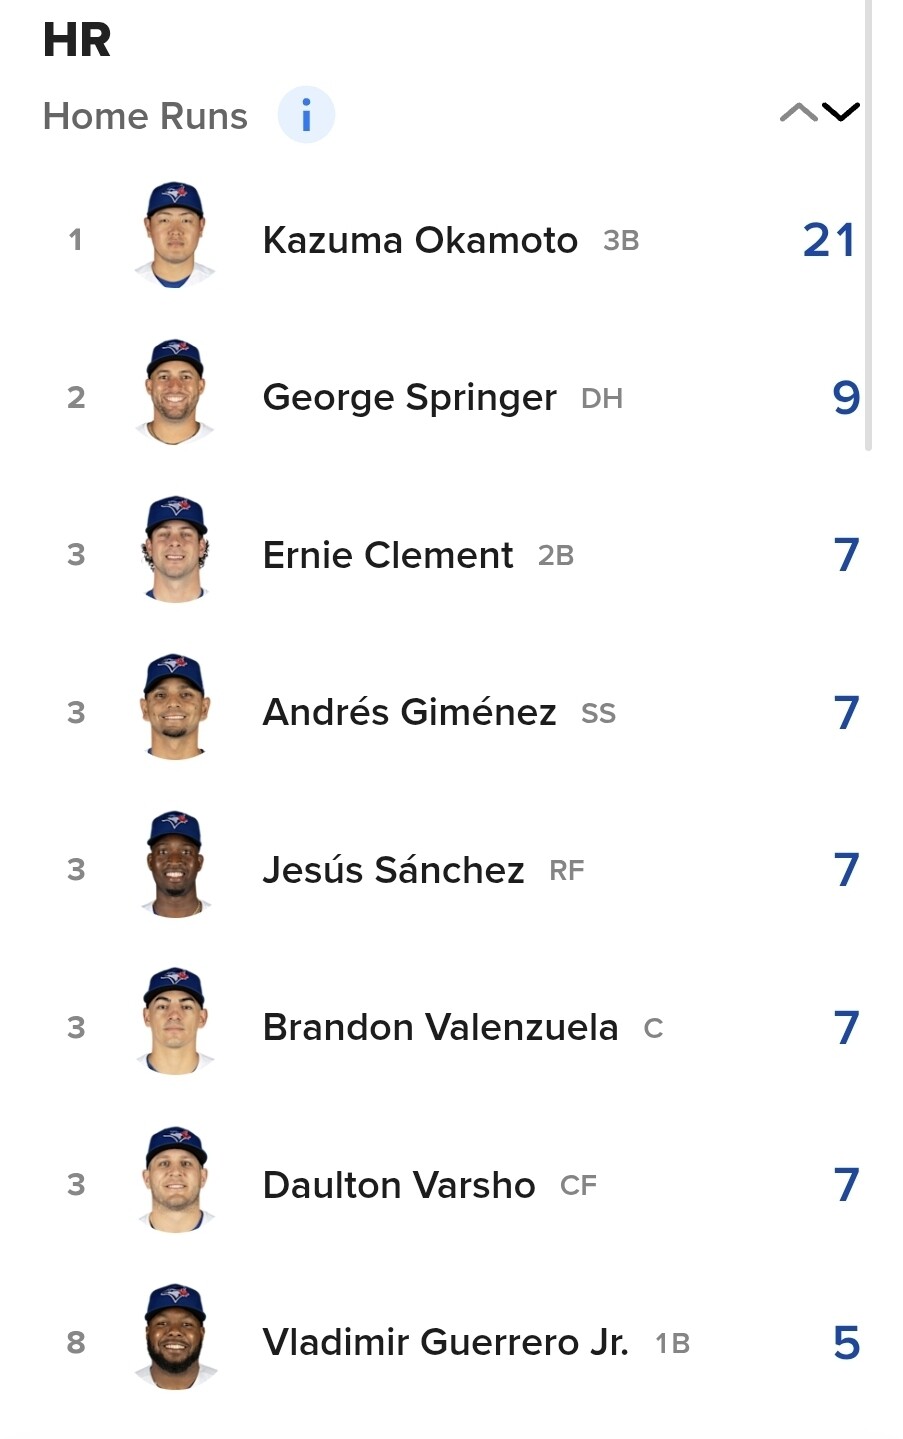Click Okamoto's 21 home run total

tap(829, 240)
